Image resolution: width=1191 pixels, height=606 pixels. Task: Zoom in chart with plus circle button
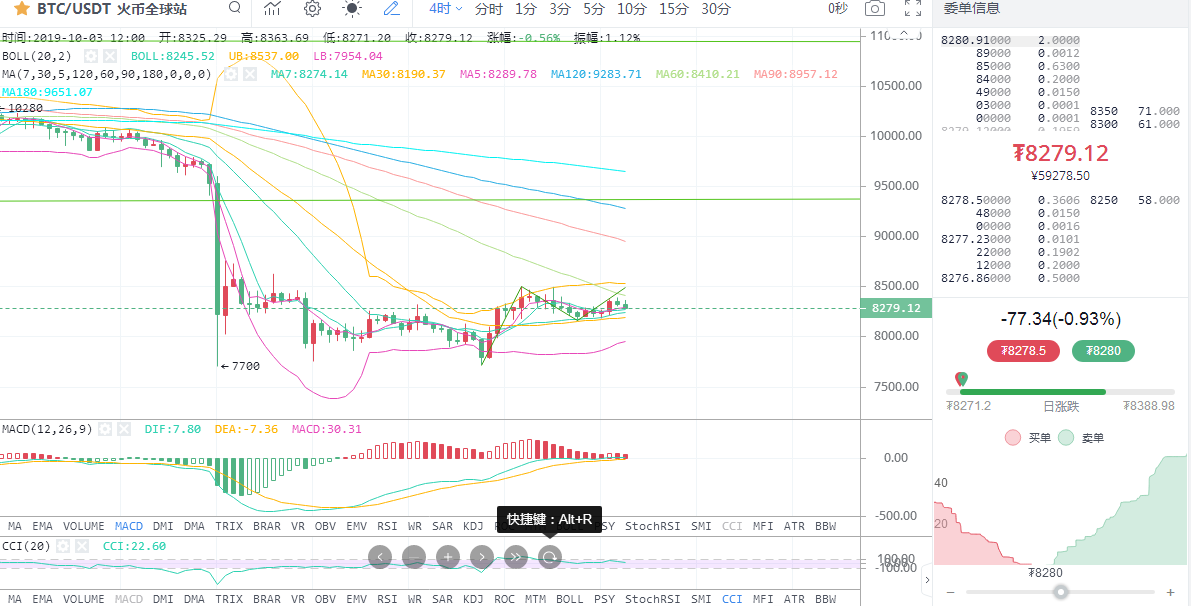point(448,557)
